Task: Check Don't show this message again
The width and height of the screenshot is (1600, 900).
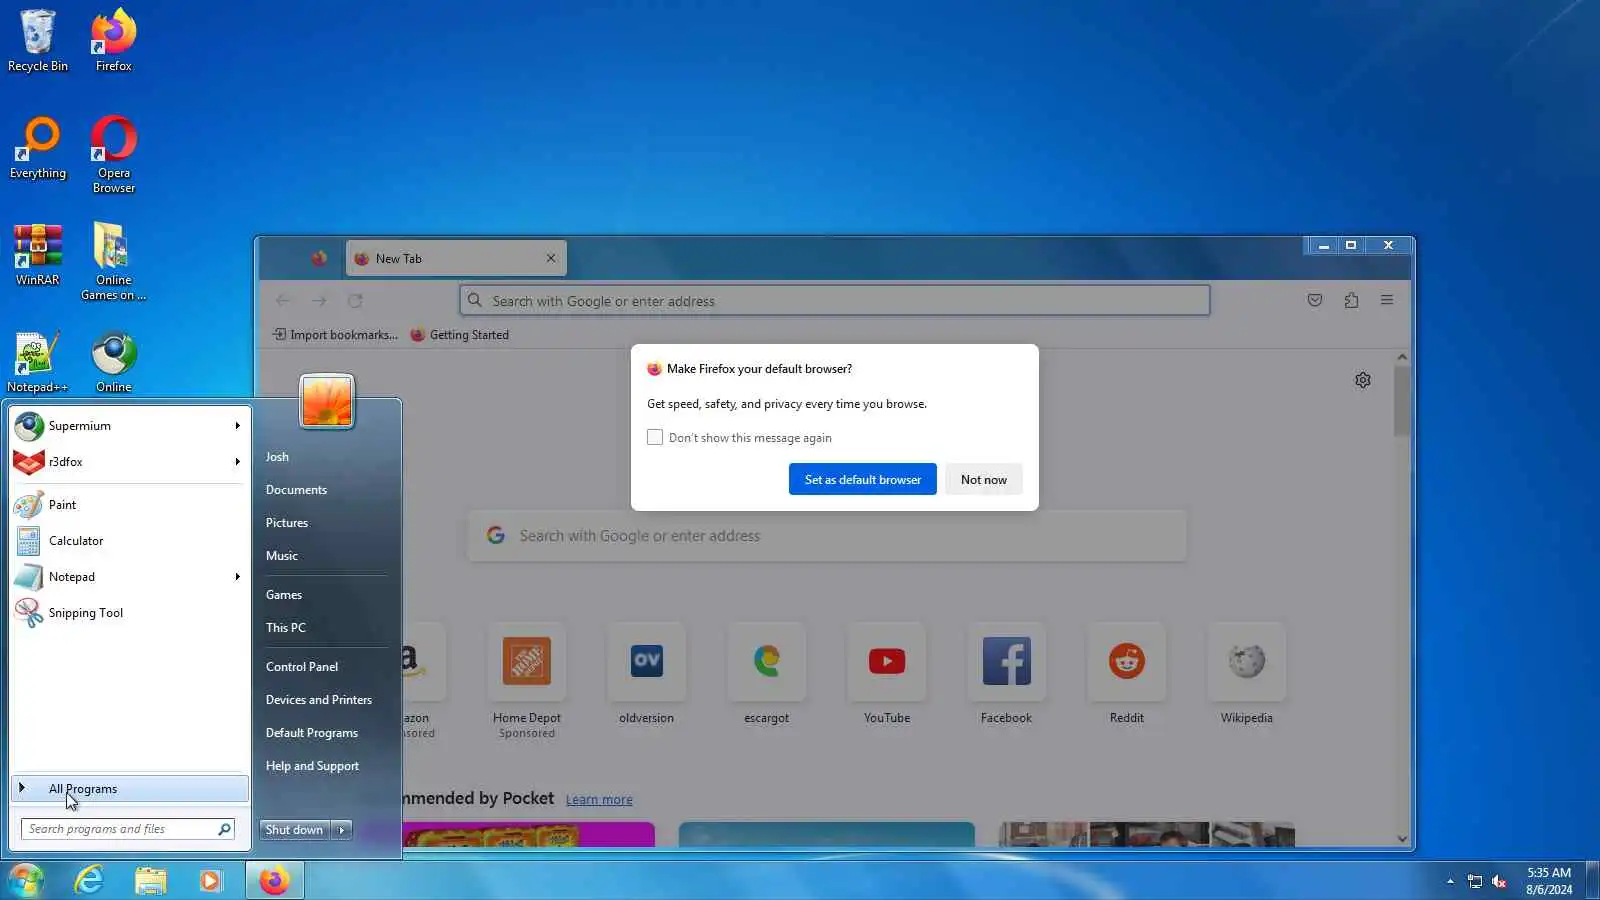Action: click(x=655, y=437)
